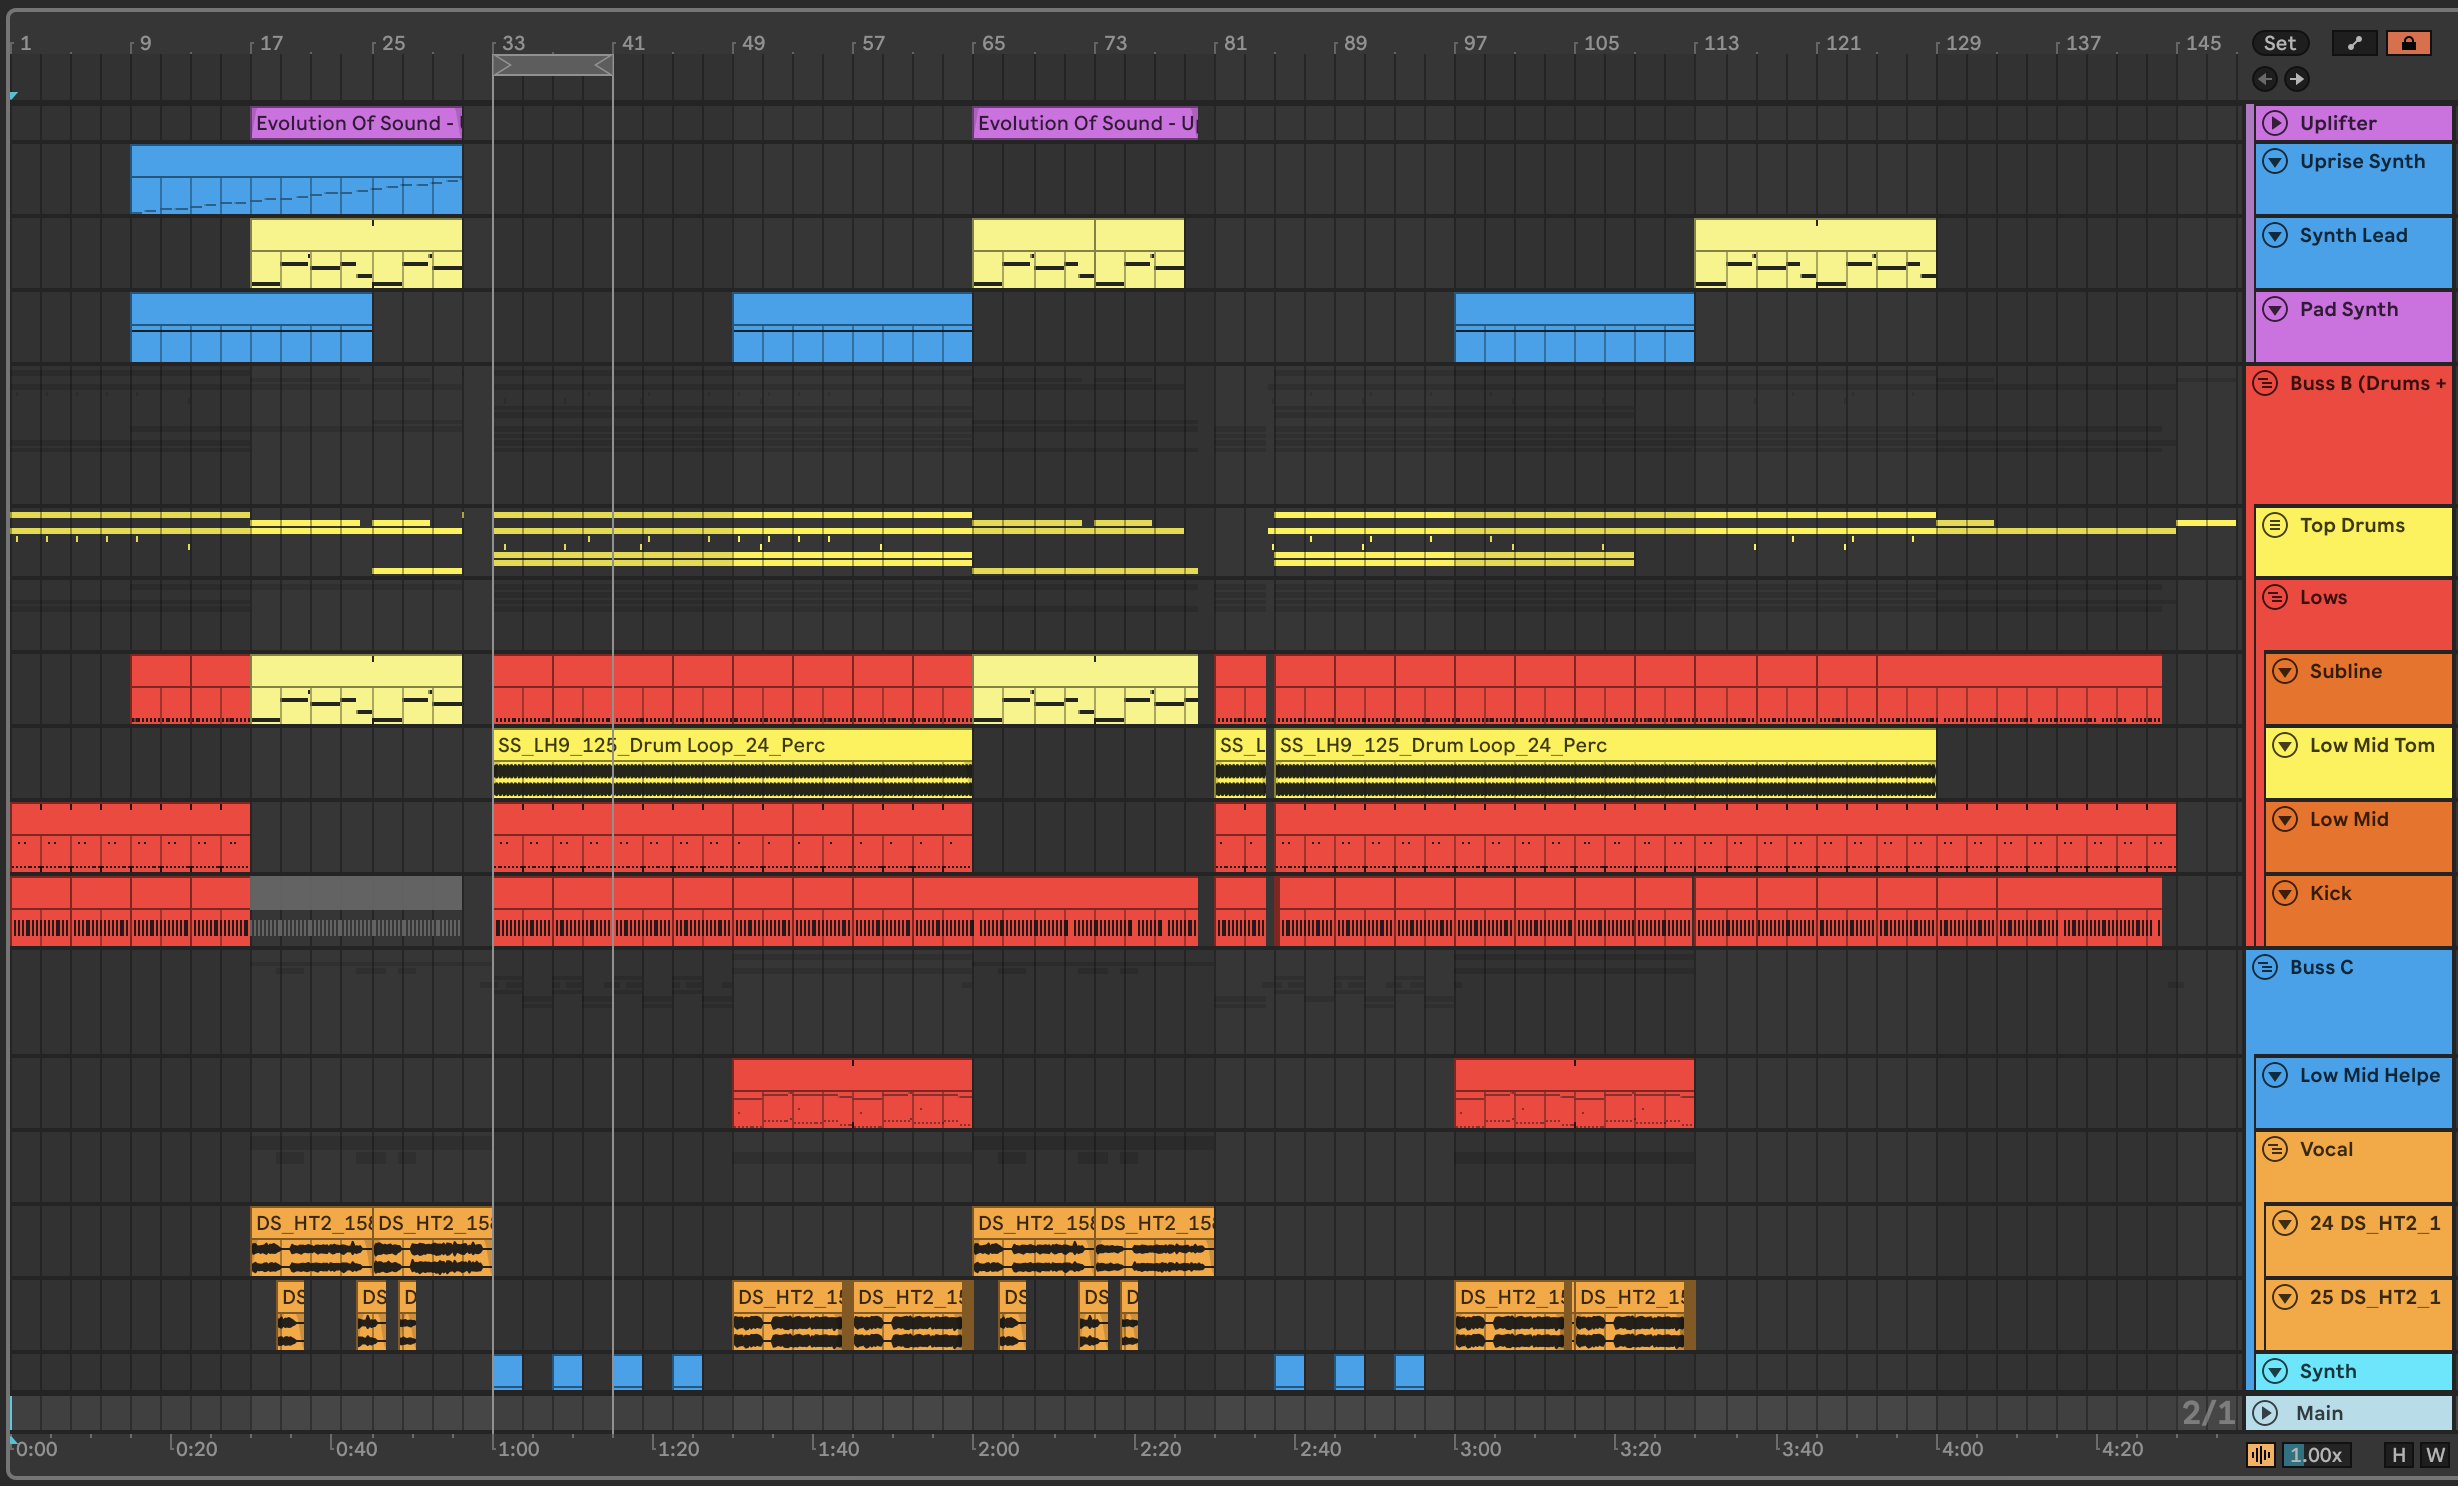Viewport: 2458px width, 1486px height.
Task: Select the first Evolution Of Sound clip
Action: point(356,123)
